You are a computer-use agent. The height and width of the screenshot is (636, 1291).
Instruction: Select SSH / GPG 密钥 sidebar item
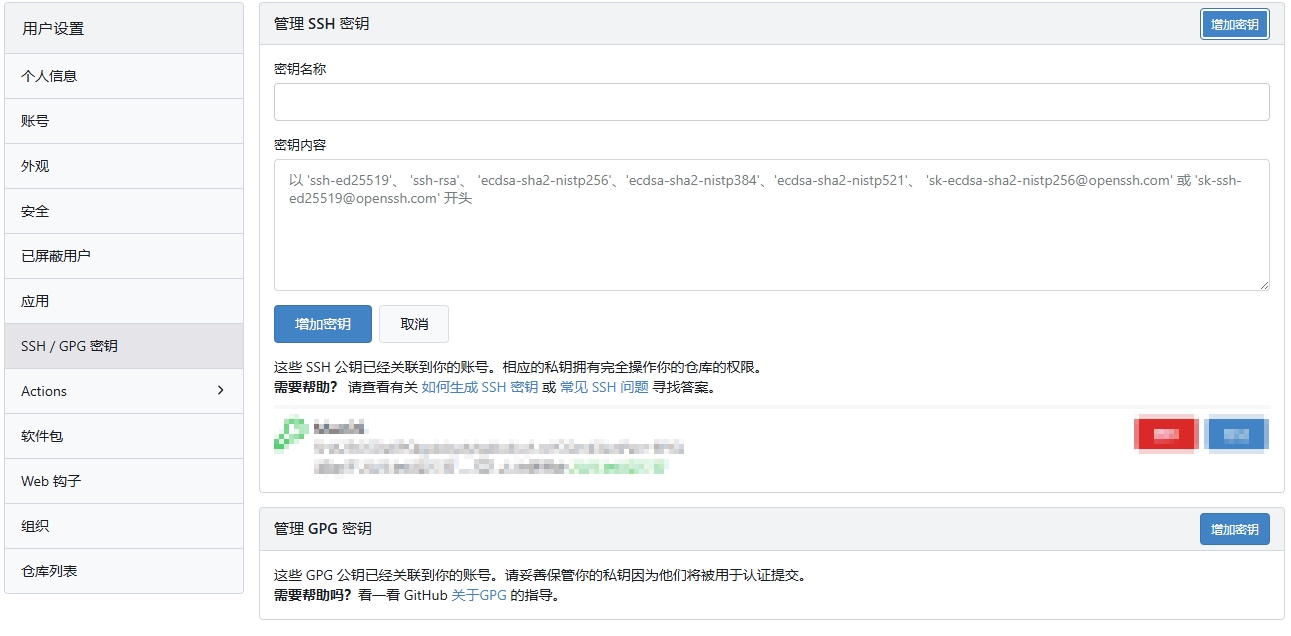[x=69, y=346]
